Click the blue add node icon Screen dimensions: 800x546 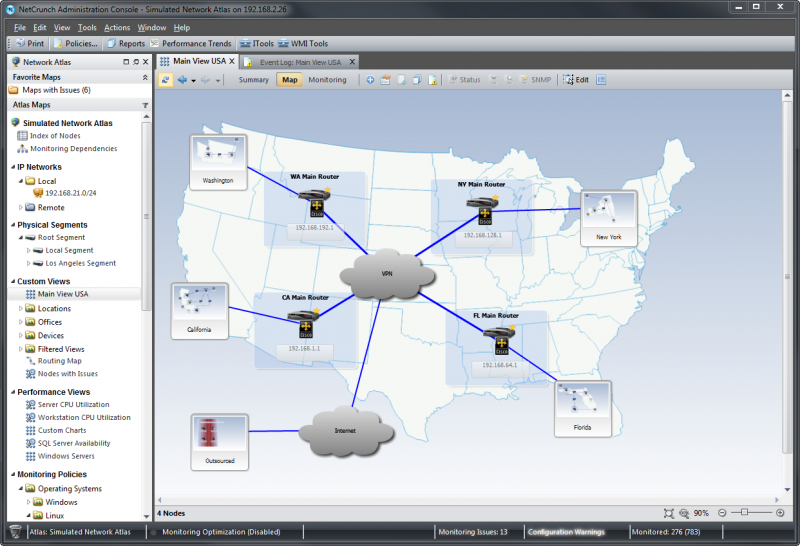pyautogui.click(x=370, y=80)
